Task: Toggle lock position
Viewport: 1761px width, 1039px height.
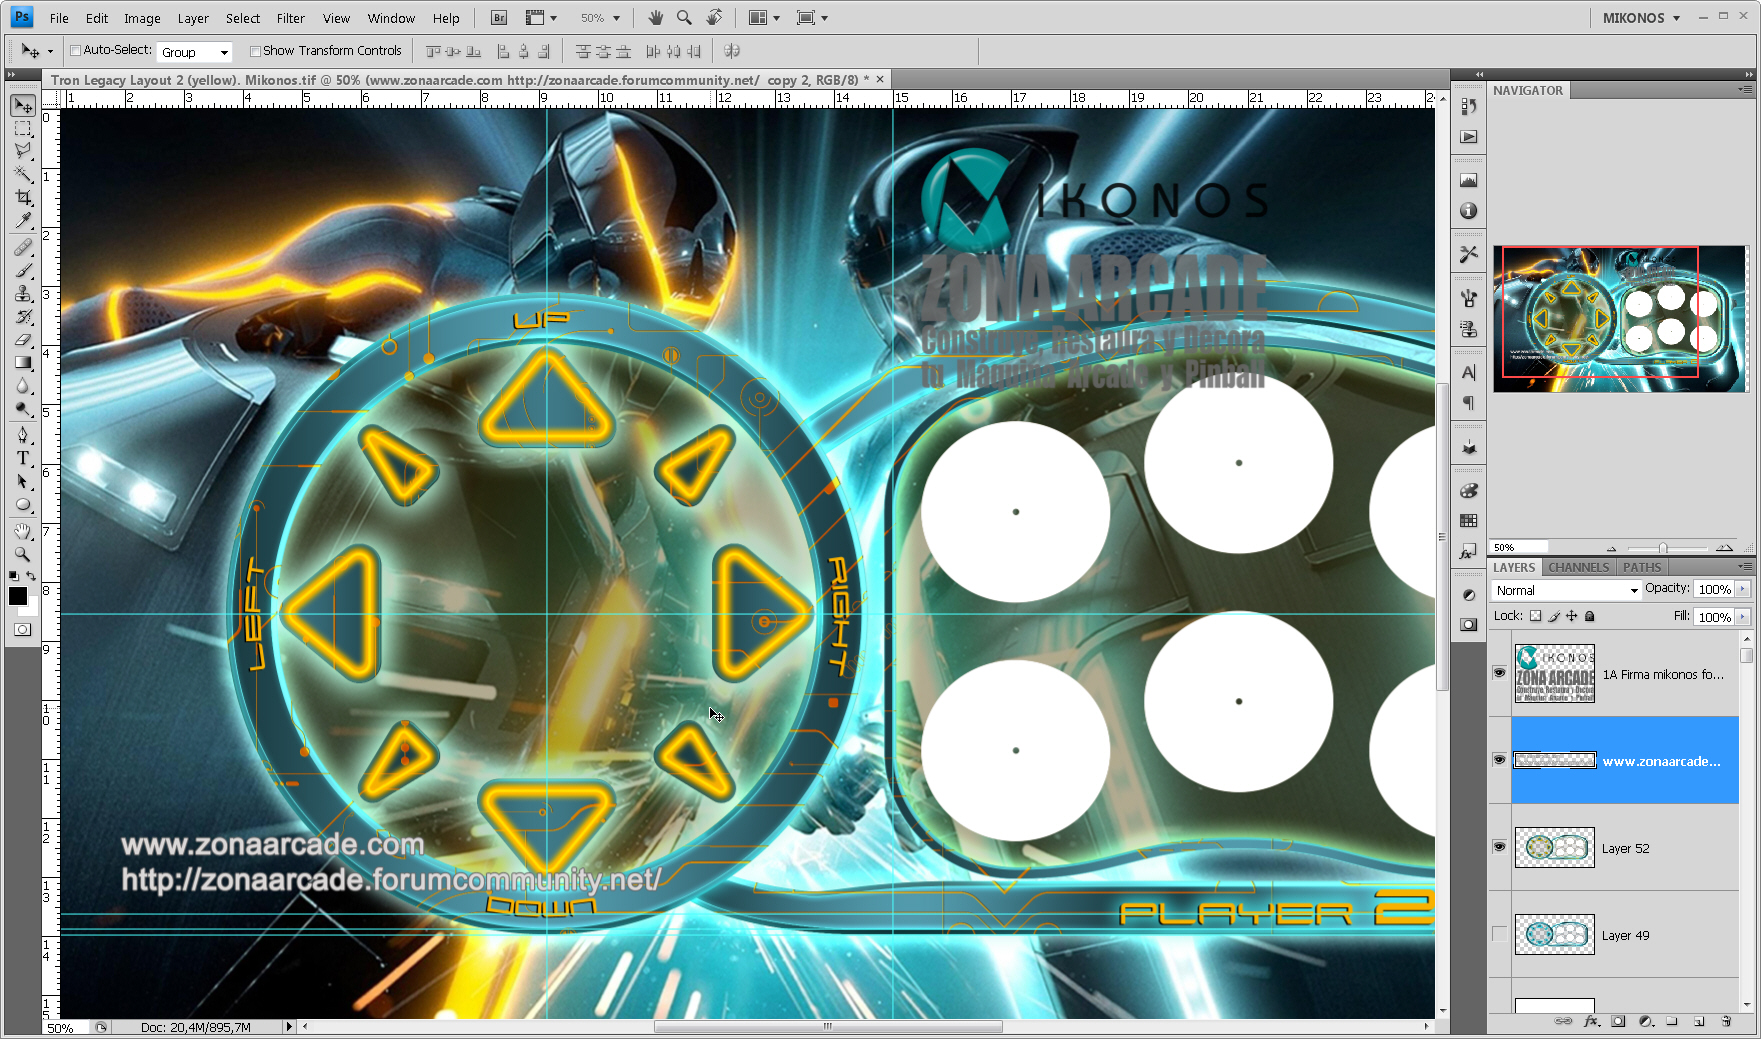Action: 1572,616
